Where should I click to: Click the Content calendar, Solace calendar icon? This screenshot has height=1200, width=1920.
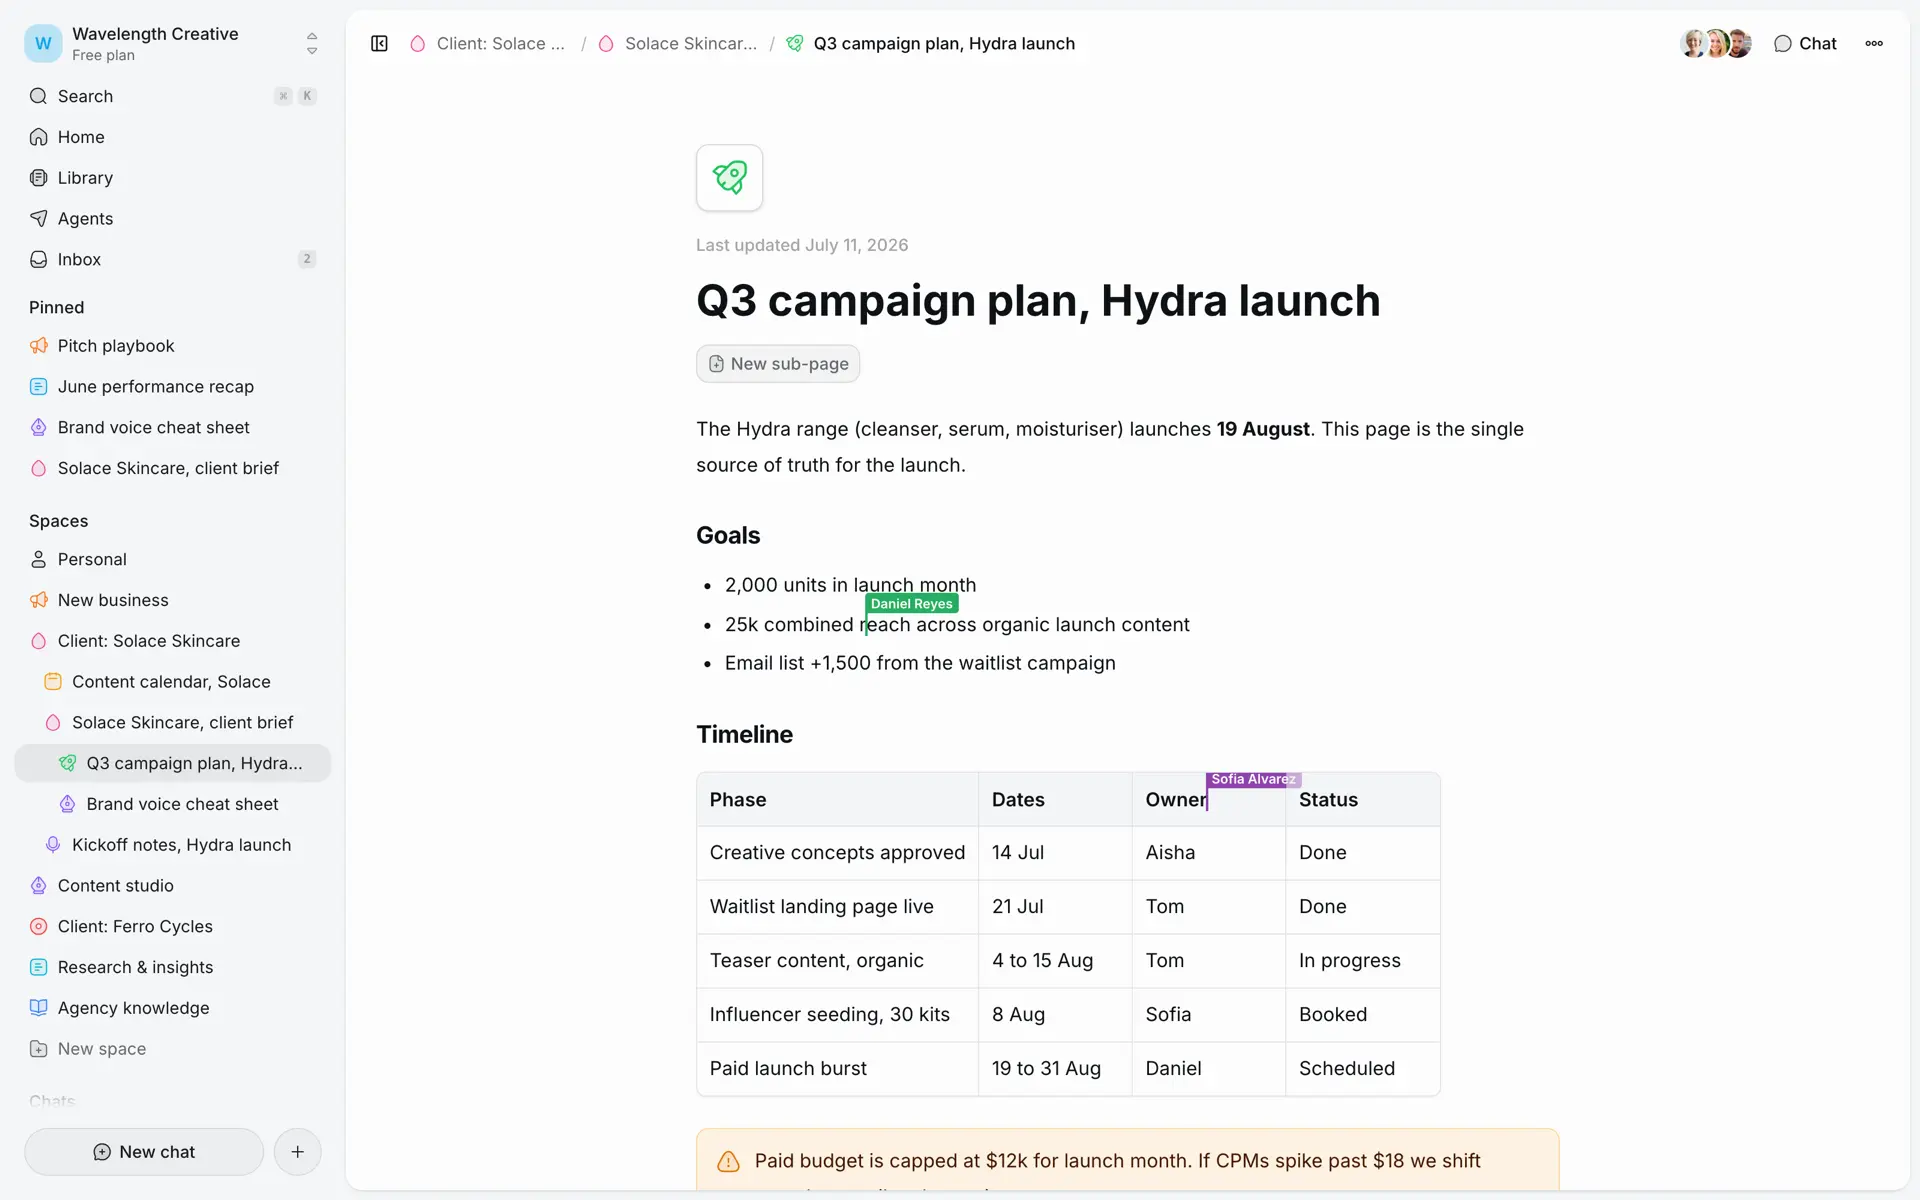[53, 682]
